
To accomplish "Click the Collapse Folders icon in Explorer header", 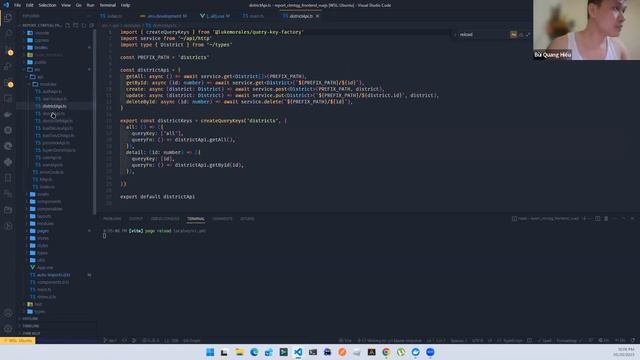I will pyautogui.click(x=91, y=25).
